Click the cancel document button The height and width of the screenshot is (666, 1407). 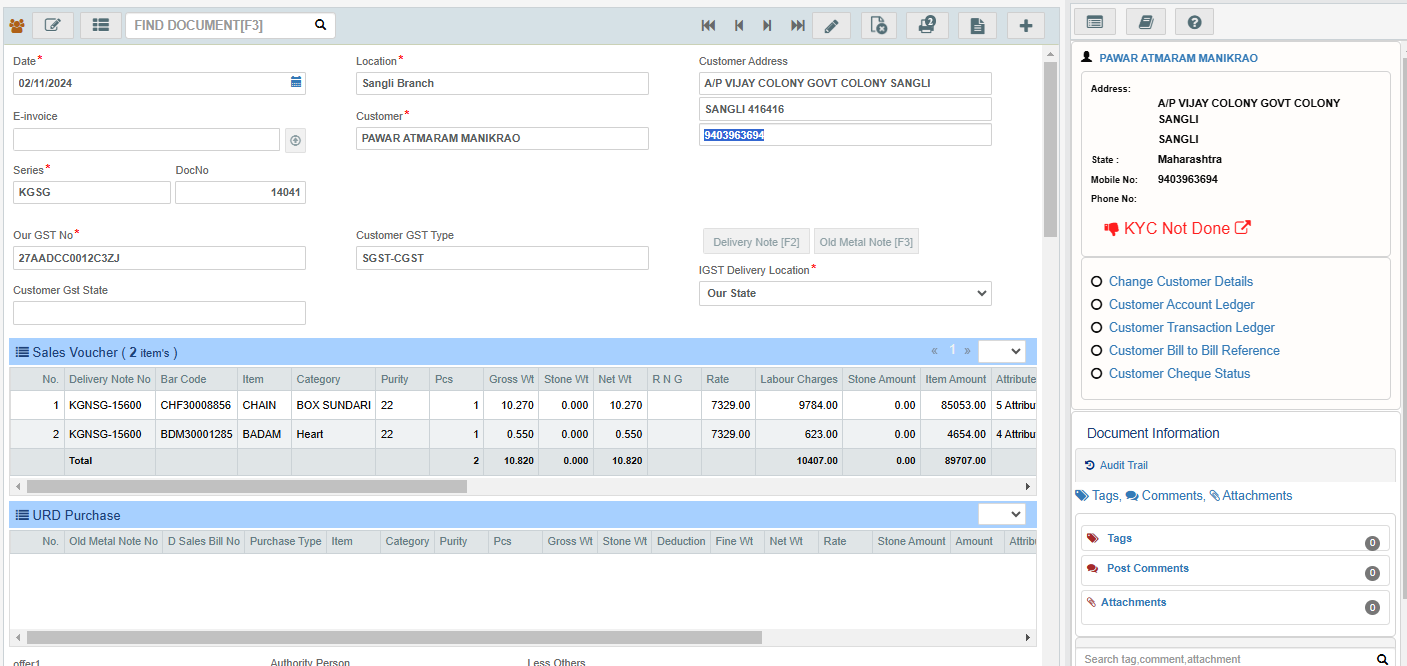pos(878,26)
